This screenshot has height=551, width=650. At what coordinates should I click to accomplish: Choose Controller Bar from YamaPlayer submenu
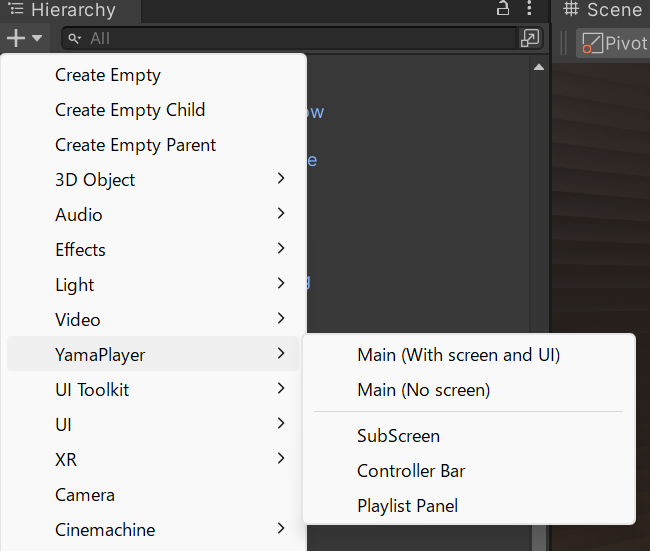(x=411, y=471)
